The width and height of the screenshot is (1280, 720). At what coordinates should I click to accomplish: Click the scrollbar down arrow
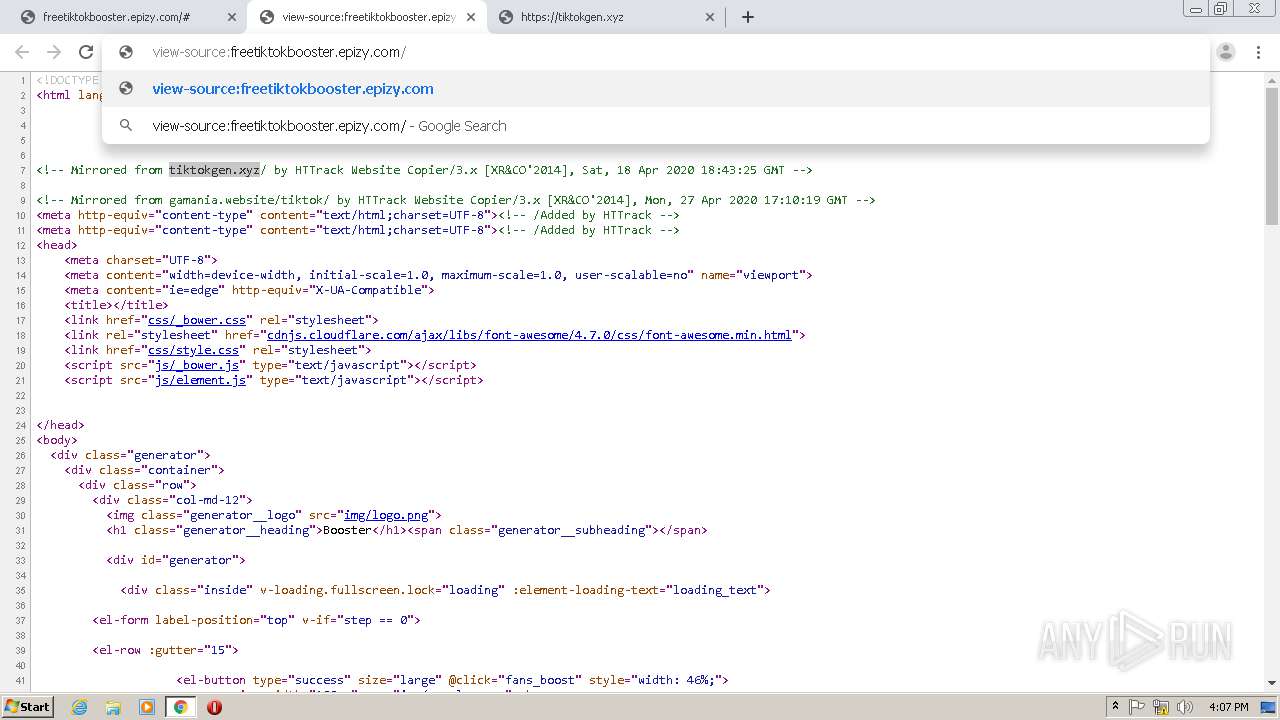(x=1272, y=685)
